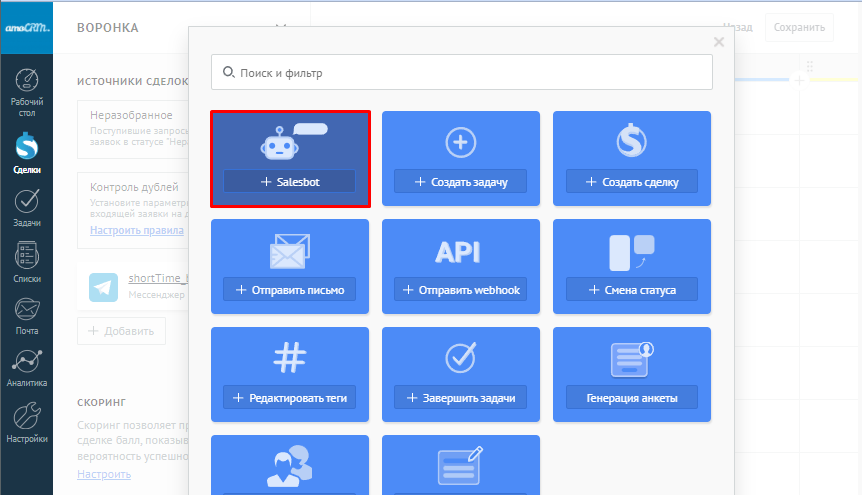Add the Salesbot action
The image size is (862, 495).
click(x=289, y=182)
